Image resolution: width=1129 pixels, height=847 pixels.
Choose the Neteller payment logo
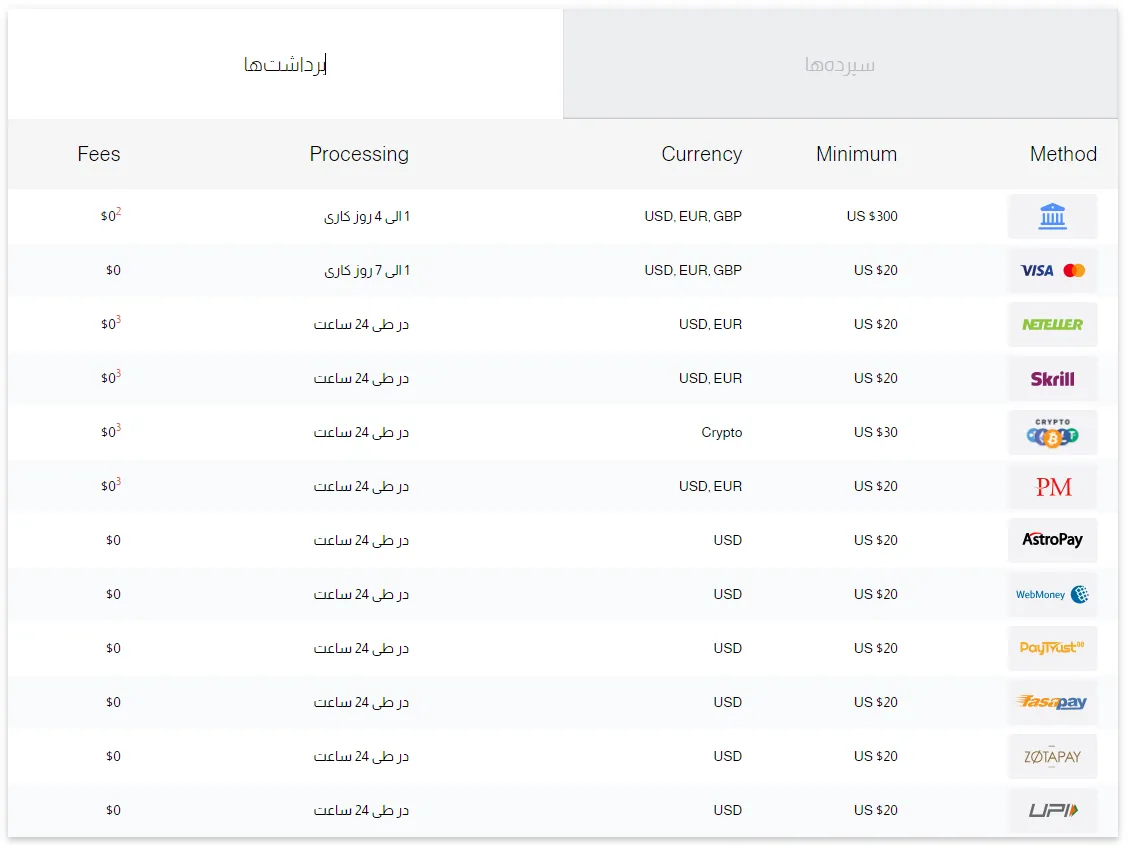tap(1052, 324)
